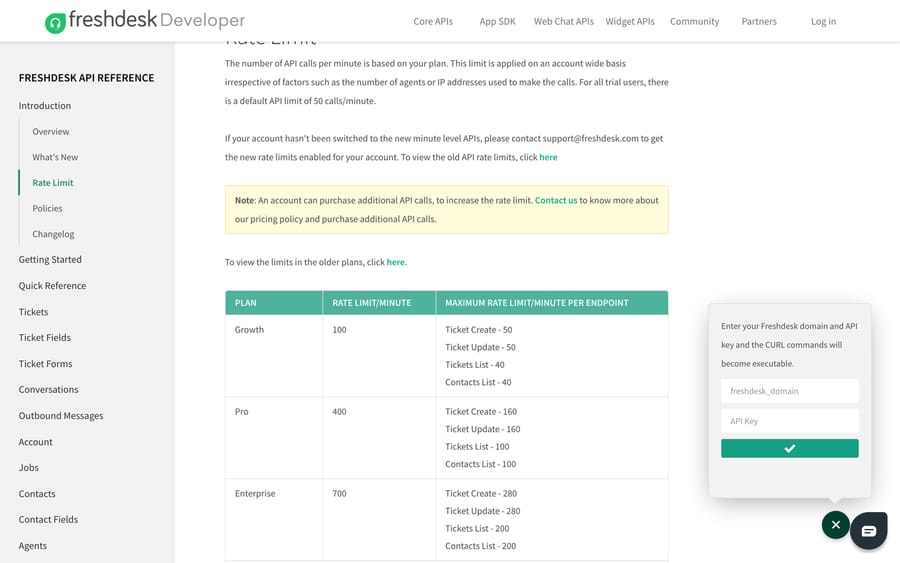900x563 pixels.
Task: Open Changelog in the sidebar
Action: point(53,234)
